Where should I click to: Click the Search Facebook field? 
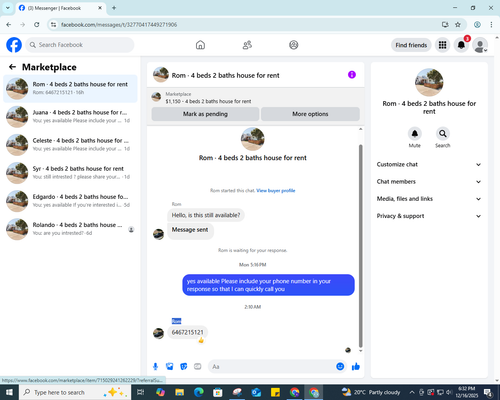point(80,45)
